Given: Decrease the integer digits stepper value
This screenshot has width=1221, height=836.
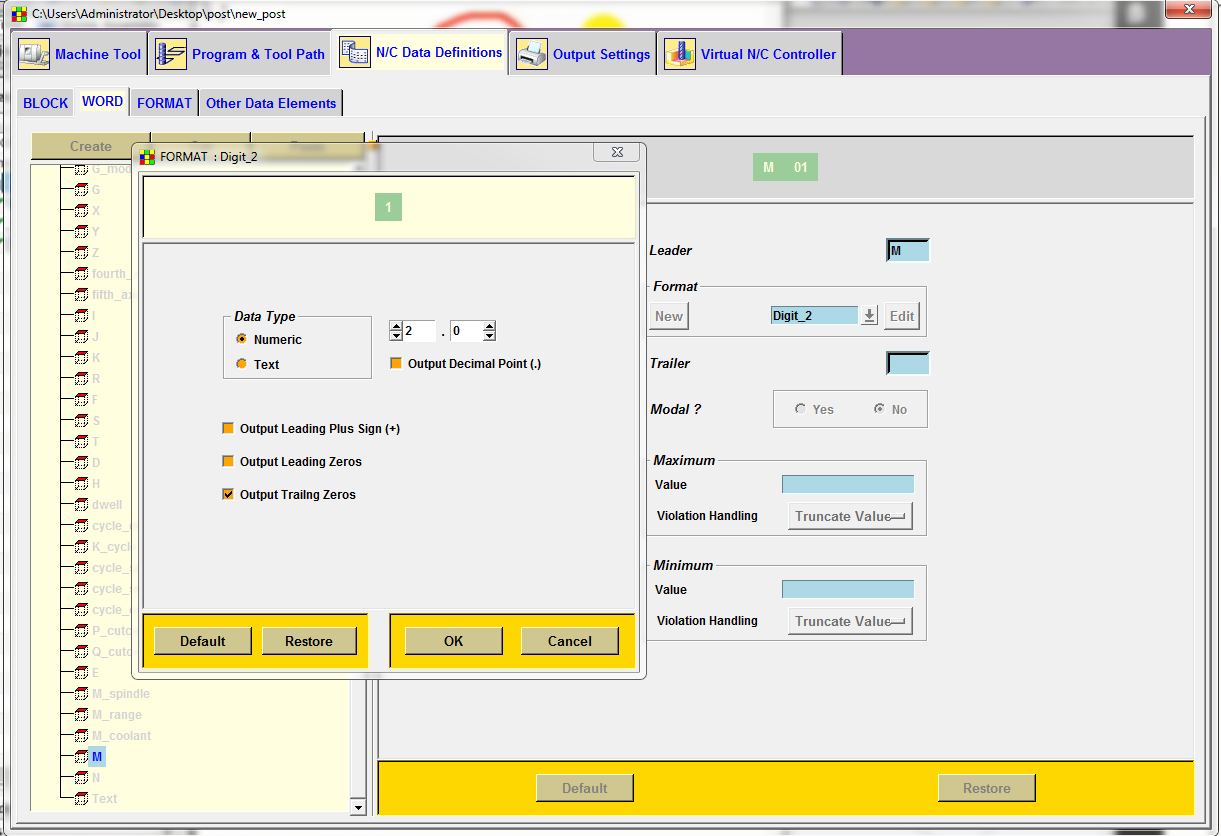Looking at the screenshot, I should click(x=396, y=336).
